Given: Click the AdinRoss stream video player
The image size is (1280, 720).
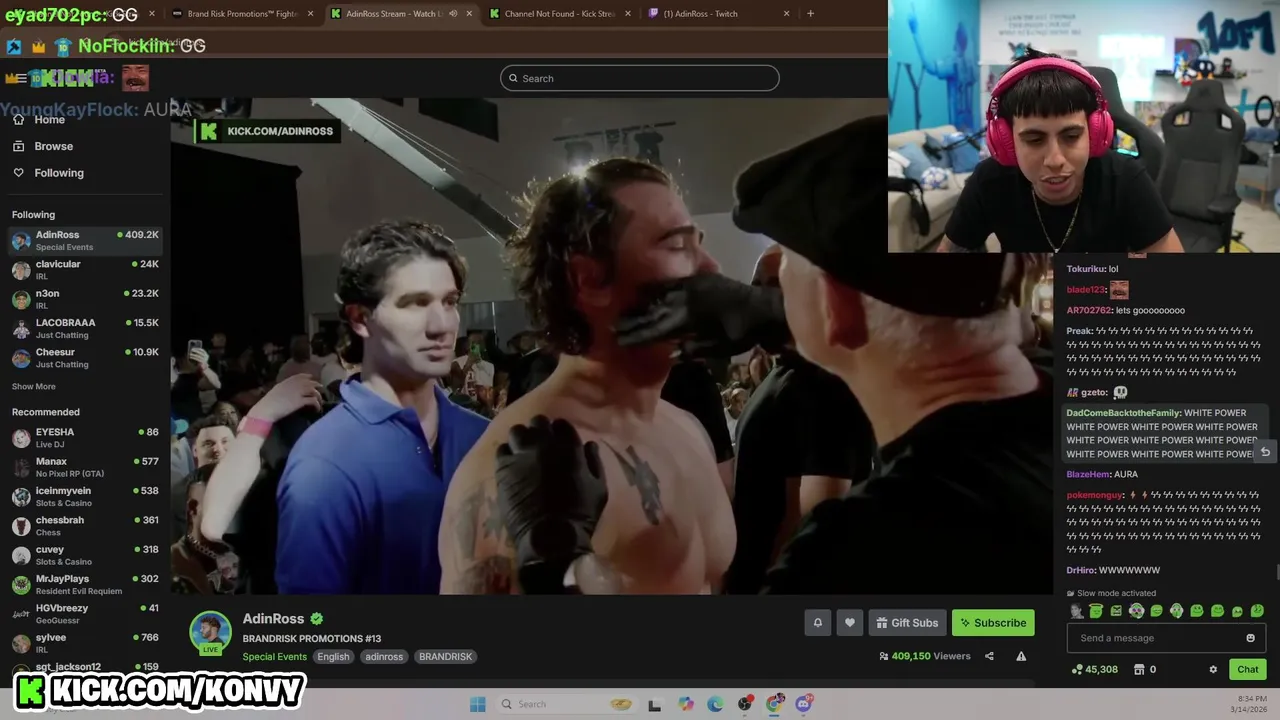Looking at the screenshot, I should 611,346.
